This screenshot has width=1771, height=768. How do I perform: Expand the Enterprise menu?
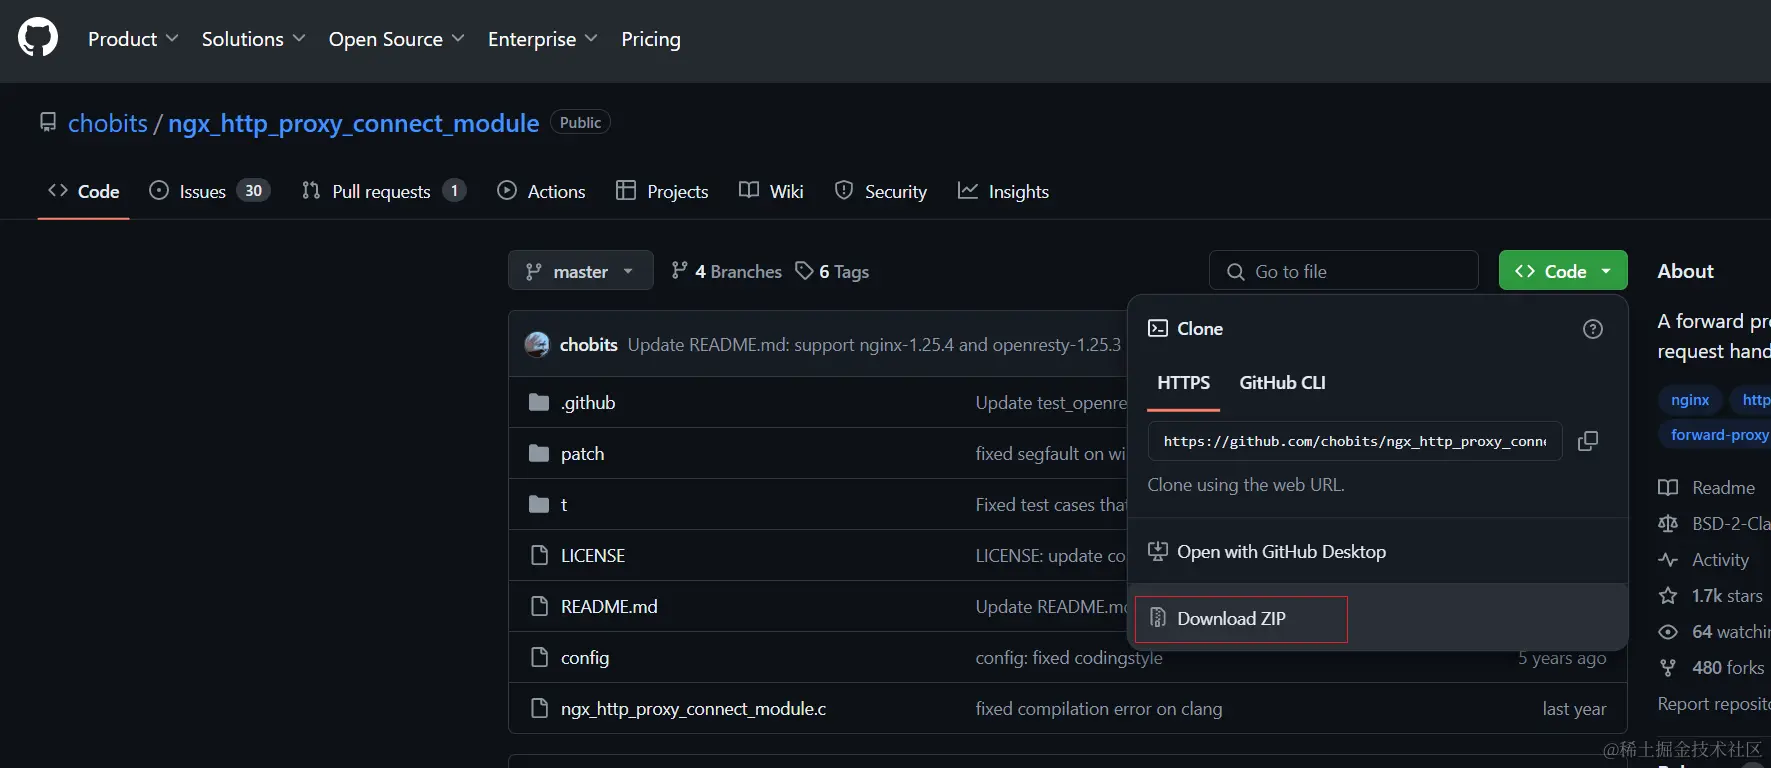tap(542, 39)
